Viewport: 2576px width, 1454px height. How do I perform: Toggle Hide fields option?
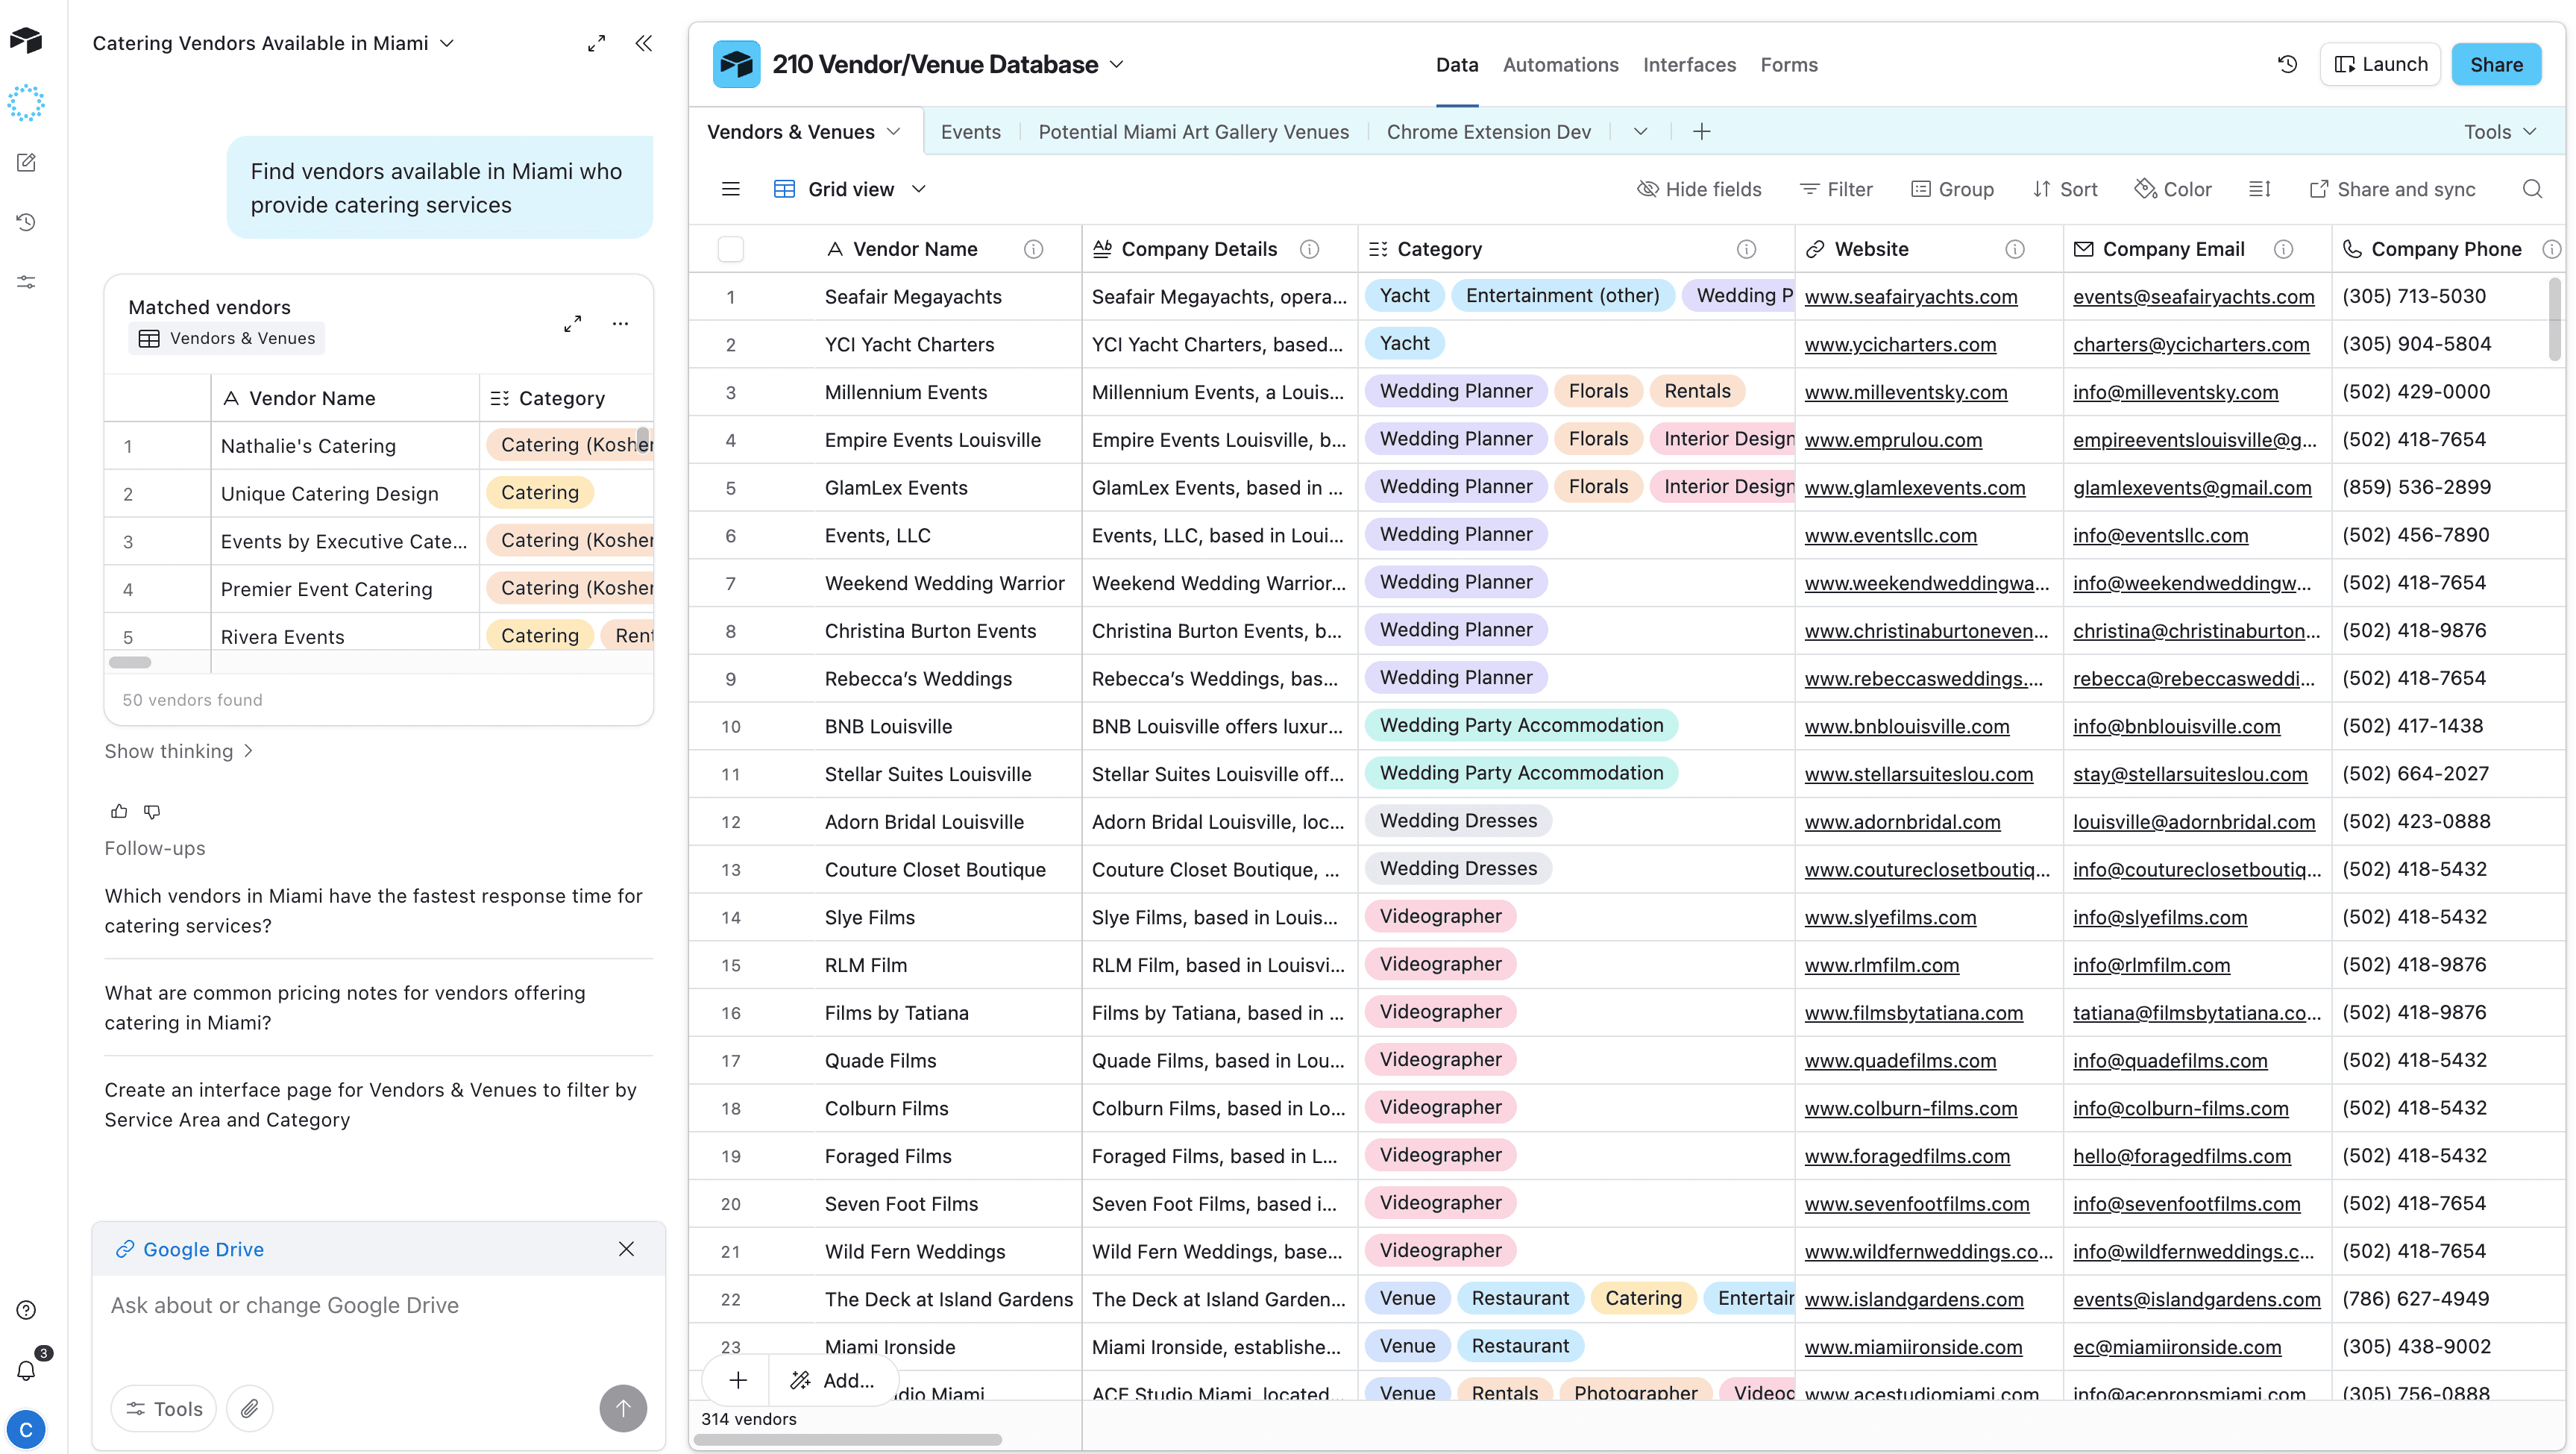(1699, 189)
